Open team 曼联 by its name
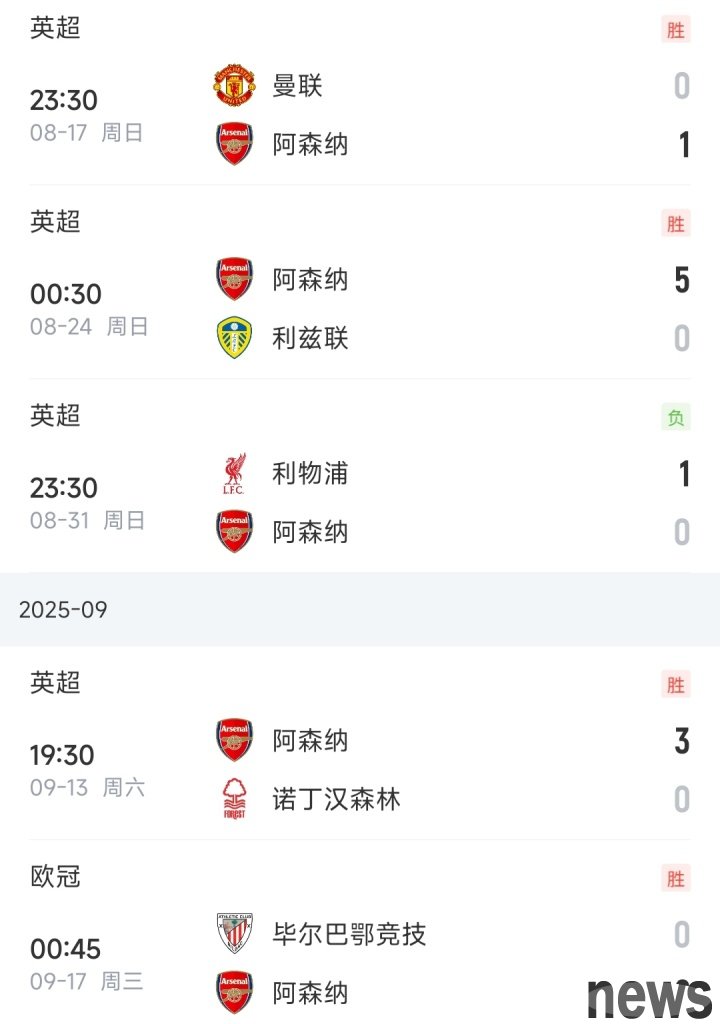Viewport: 720px width, 1024px height. point(297,86)
